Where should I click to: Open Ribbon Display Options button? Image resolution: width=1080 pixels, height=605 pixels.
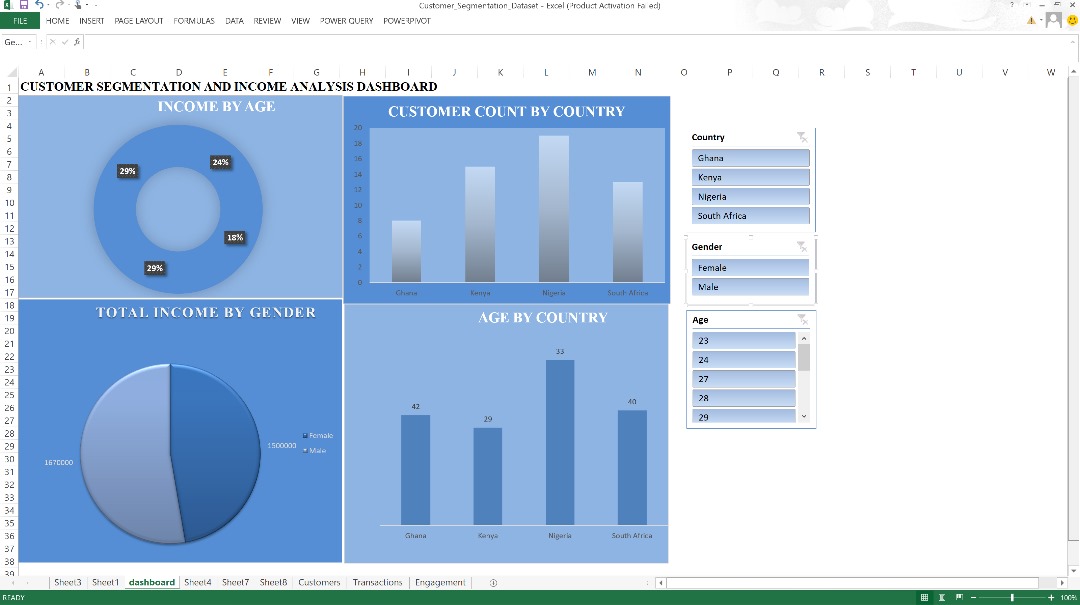1027,5
